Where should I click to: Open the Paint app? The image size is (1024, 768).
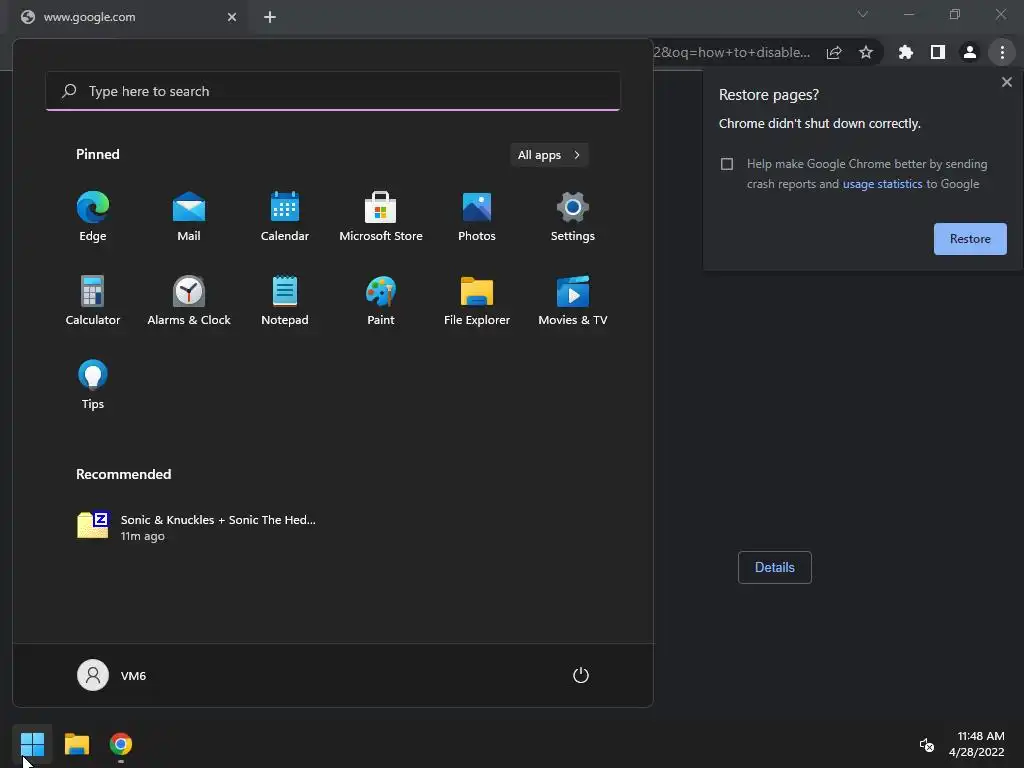click(x=381, y=300)
